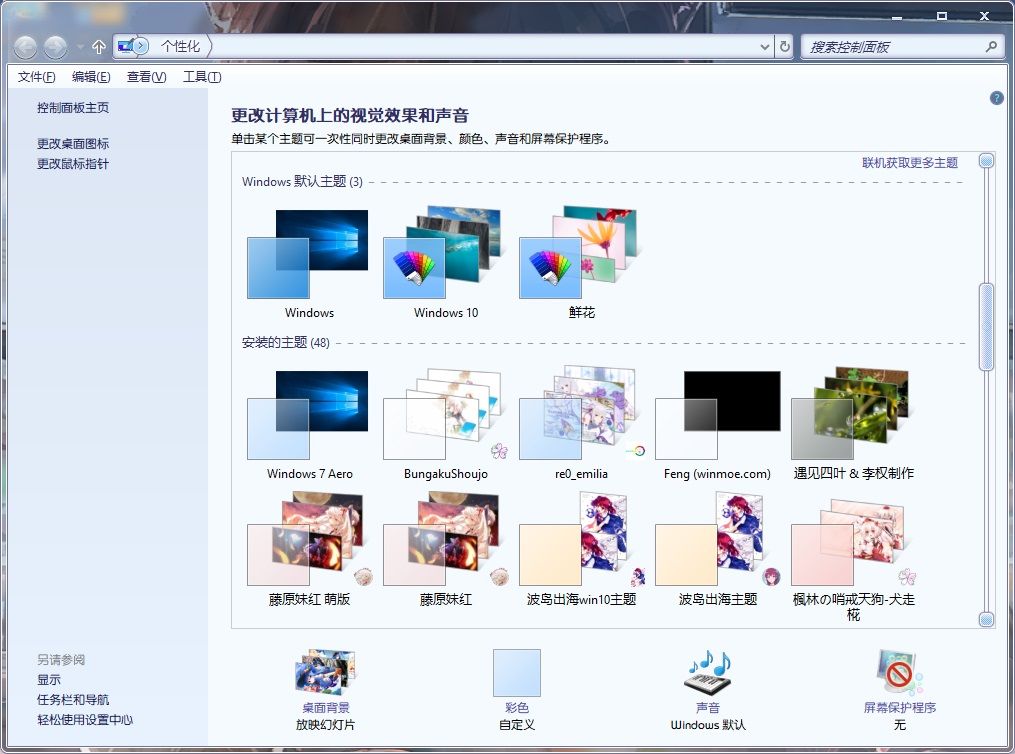The width and height of the screenshot is (1015, 754).
Task: Click the recent pages dropdown arrow
Action: pyautogui.click(x=80, y=47)
